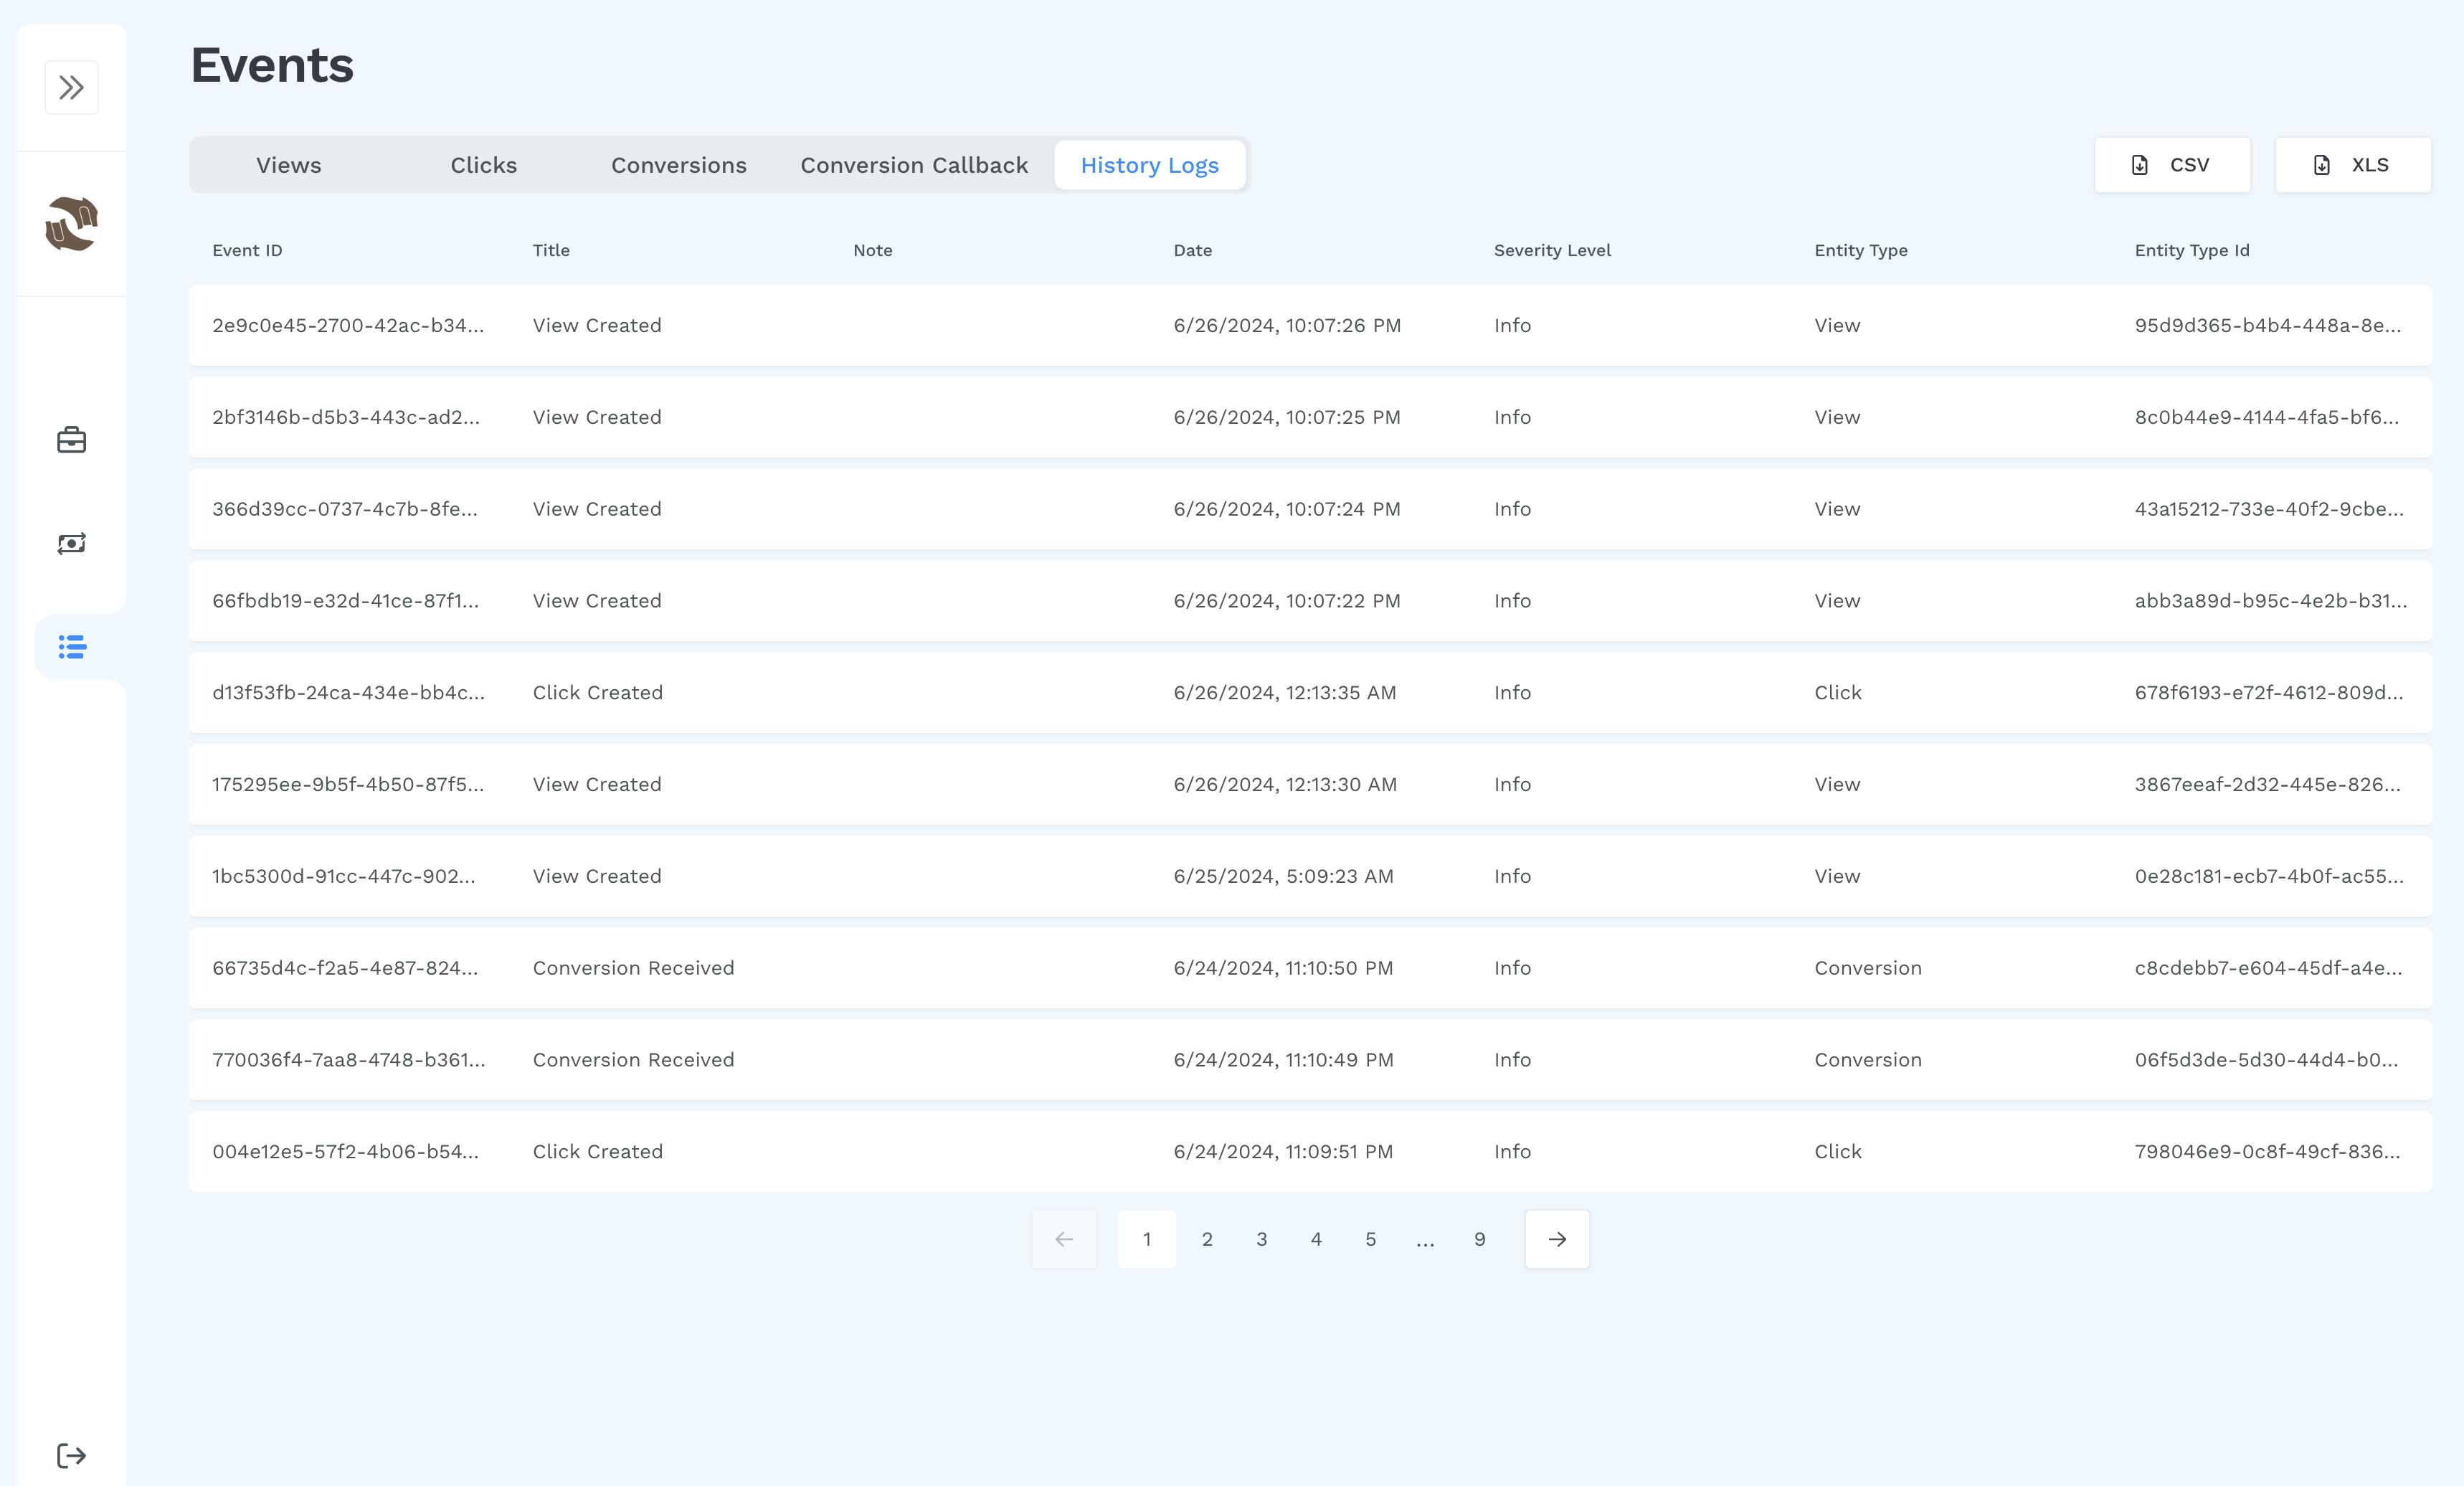Click entity ID 95d9d365-b4b4-448a-8e...

pyautogui.click(x=2268, y=325)
